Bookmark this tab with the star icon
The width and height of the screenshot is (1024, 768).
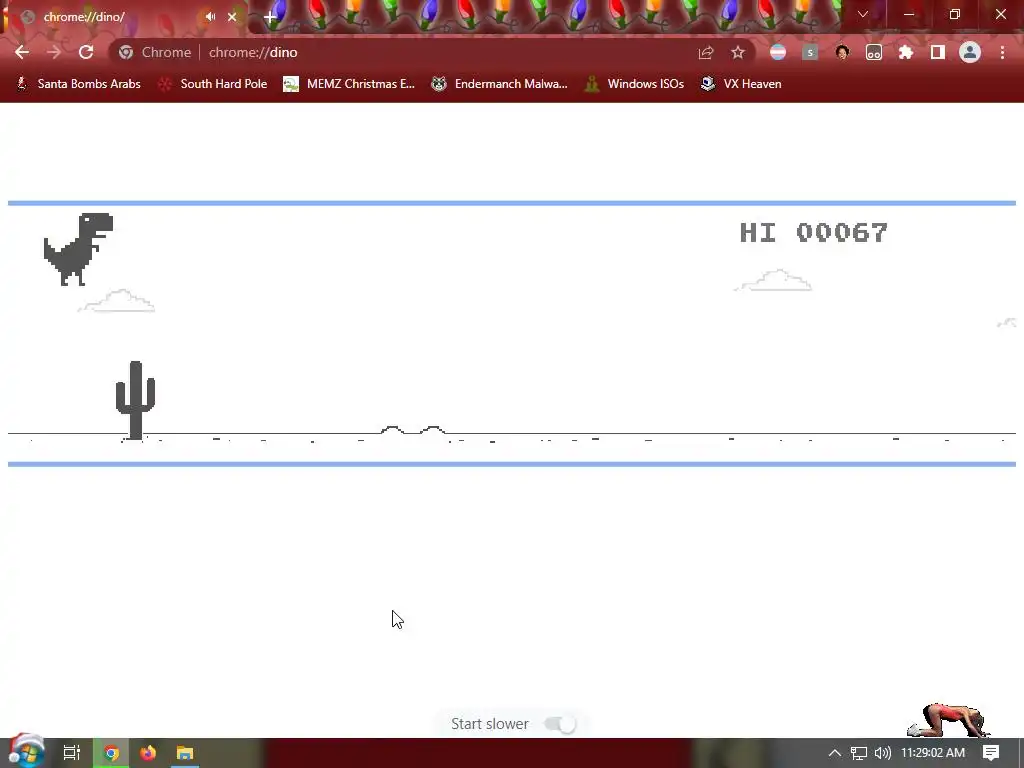pyautogui.click(x=738, y=52)
